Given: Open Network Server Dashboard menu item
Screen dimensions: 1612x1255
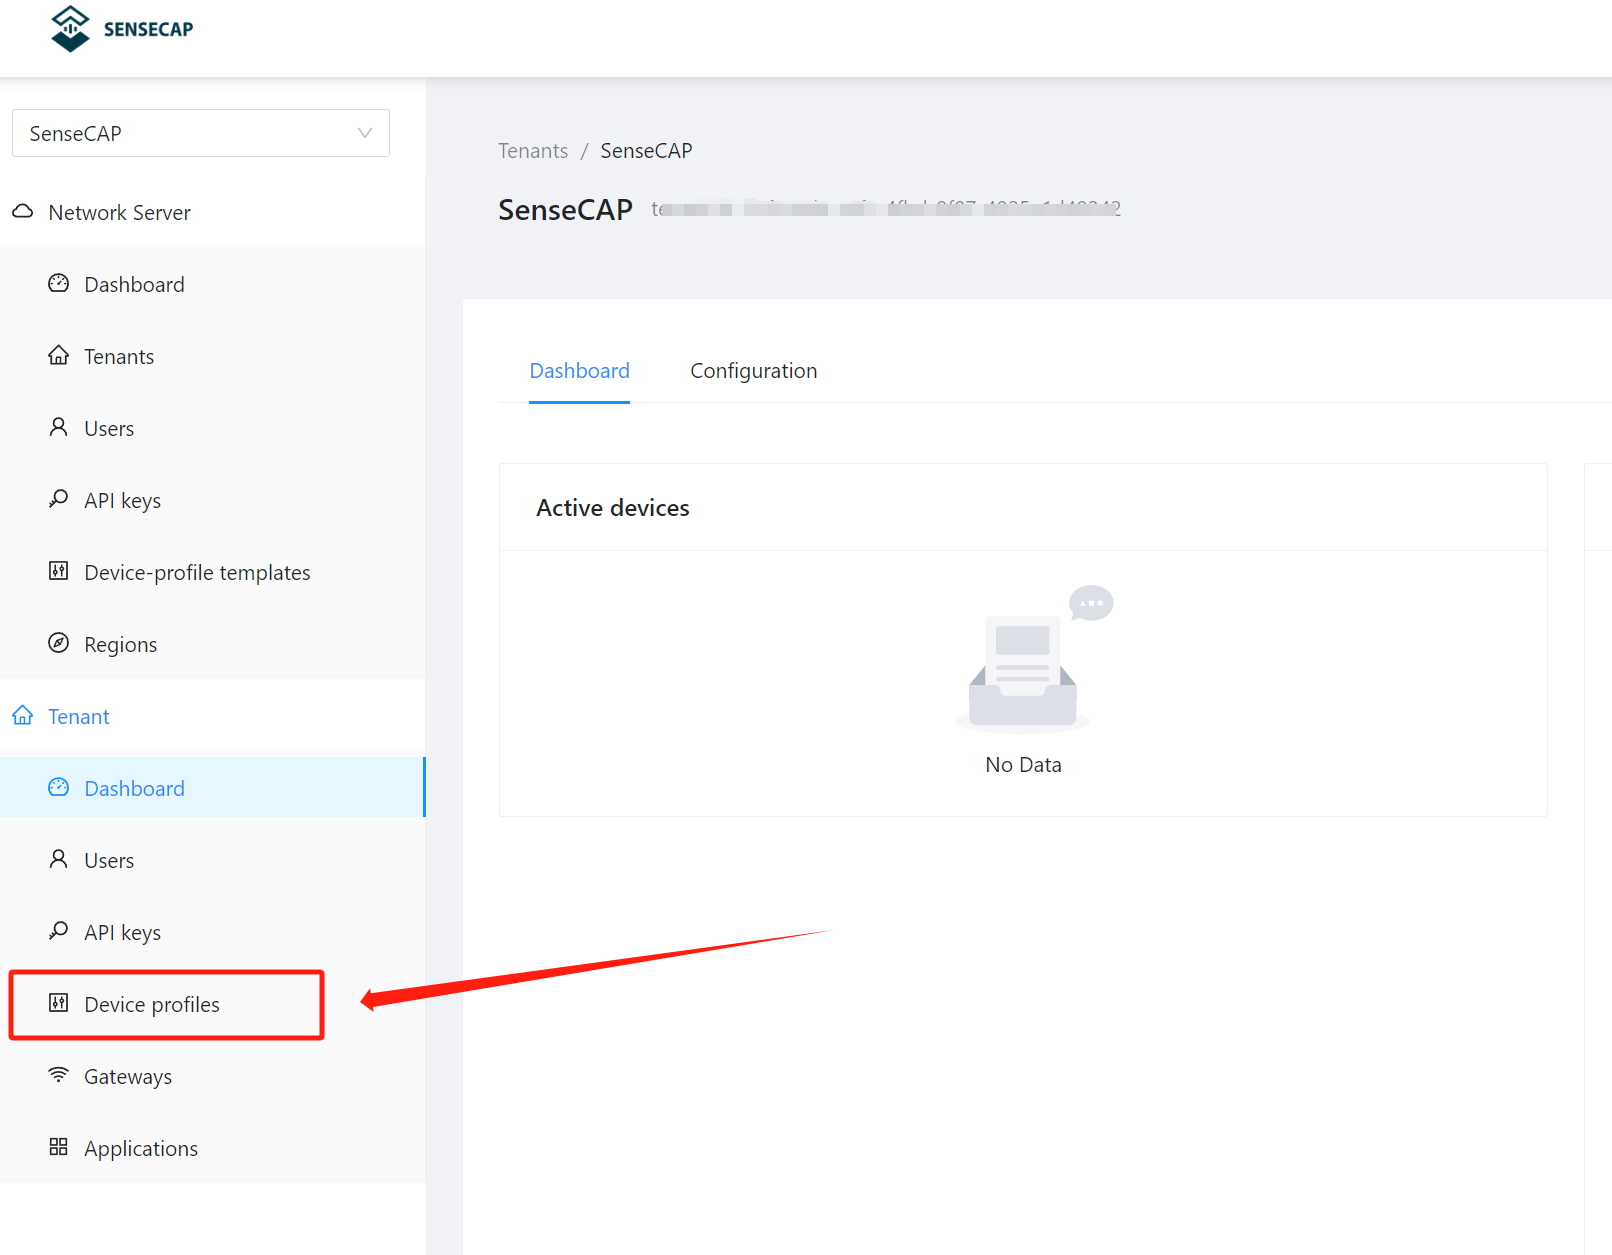Looking at the screenshot, I should click(x=212, y=284).
